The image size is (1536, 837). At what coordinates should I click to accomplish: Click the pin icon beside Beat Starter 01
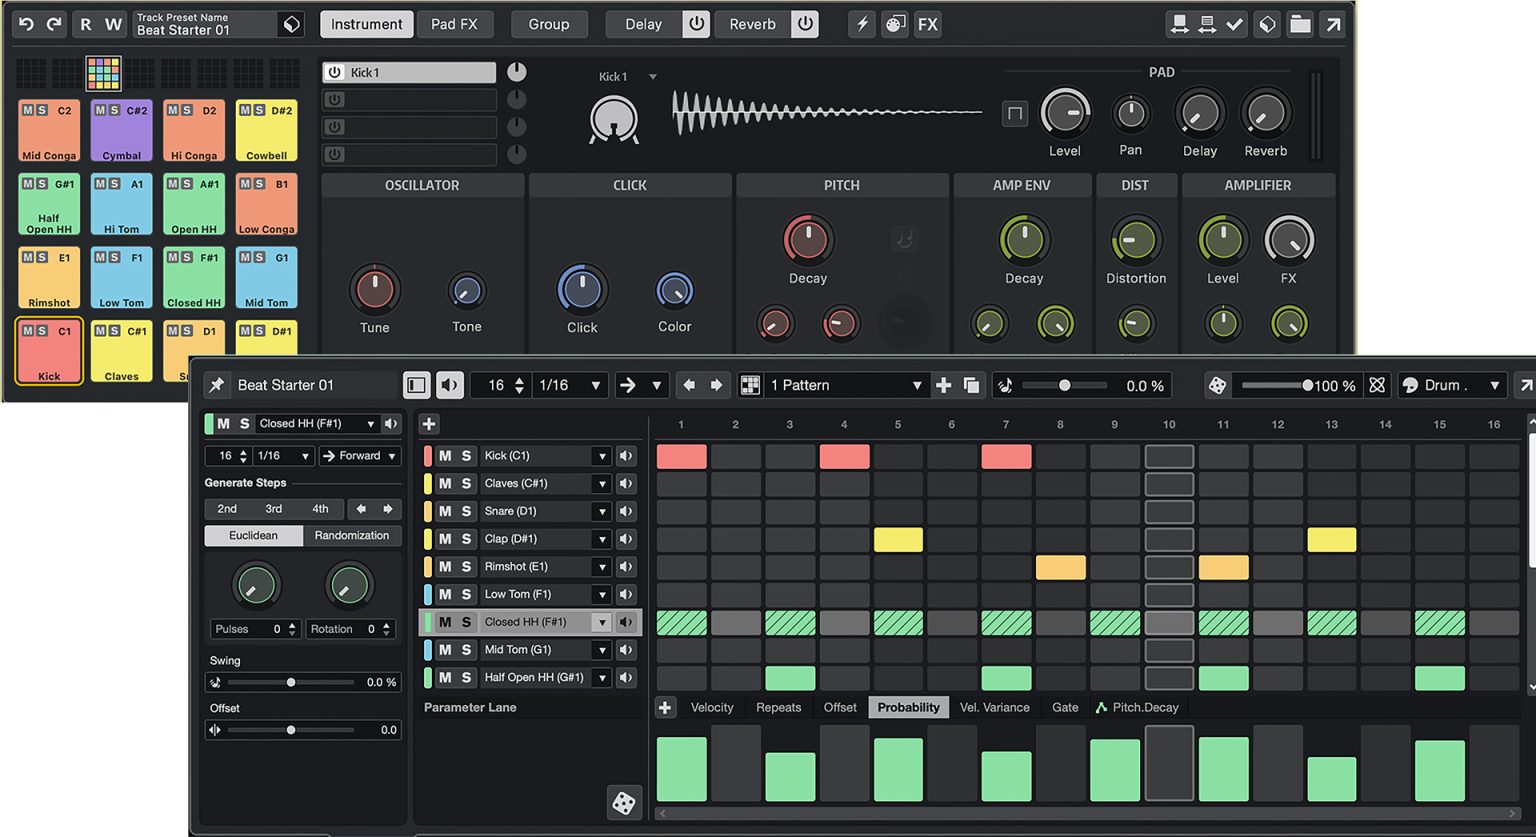(218, 384)
